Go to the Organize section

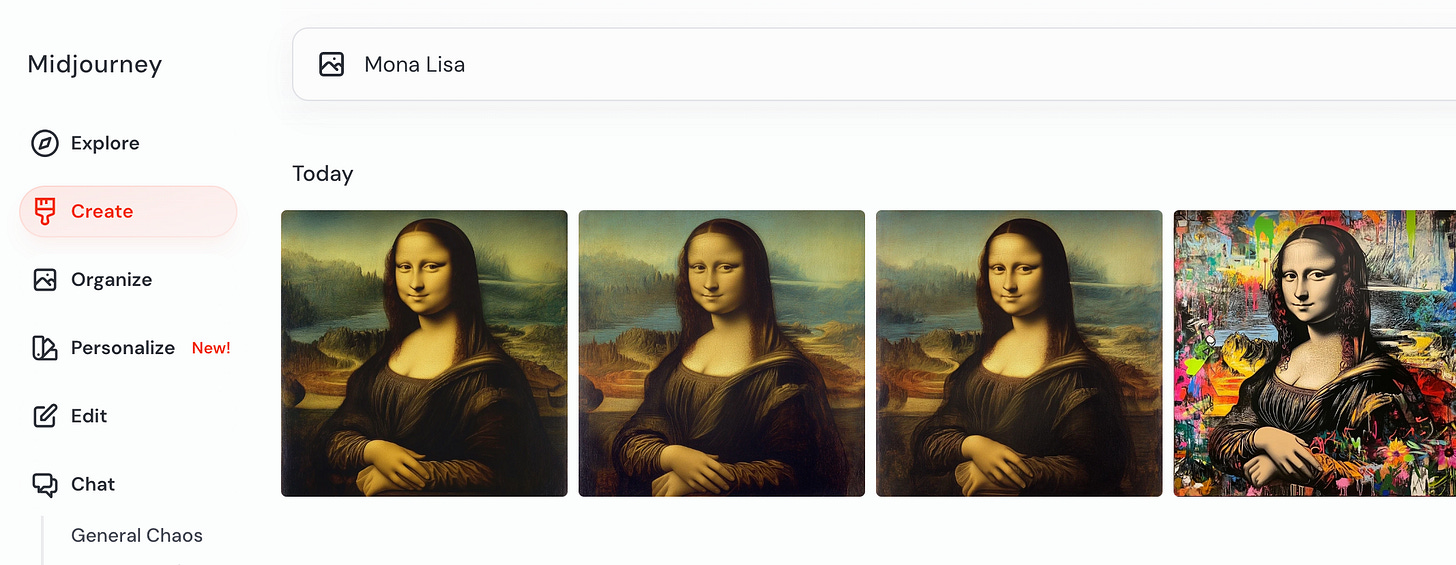click(x=111, y=279)
